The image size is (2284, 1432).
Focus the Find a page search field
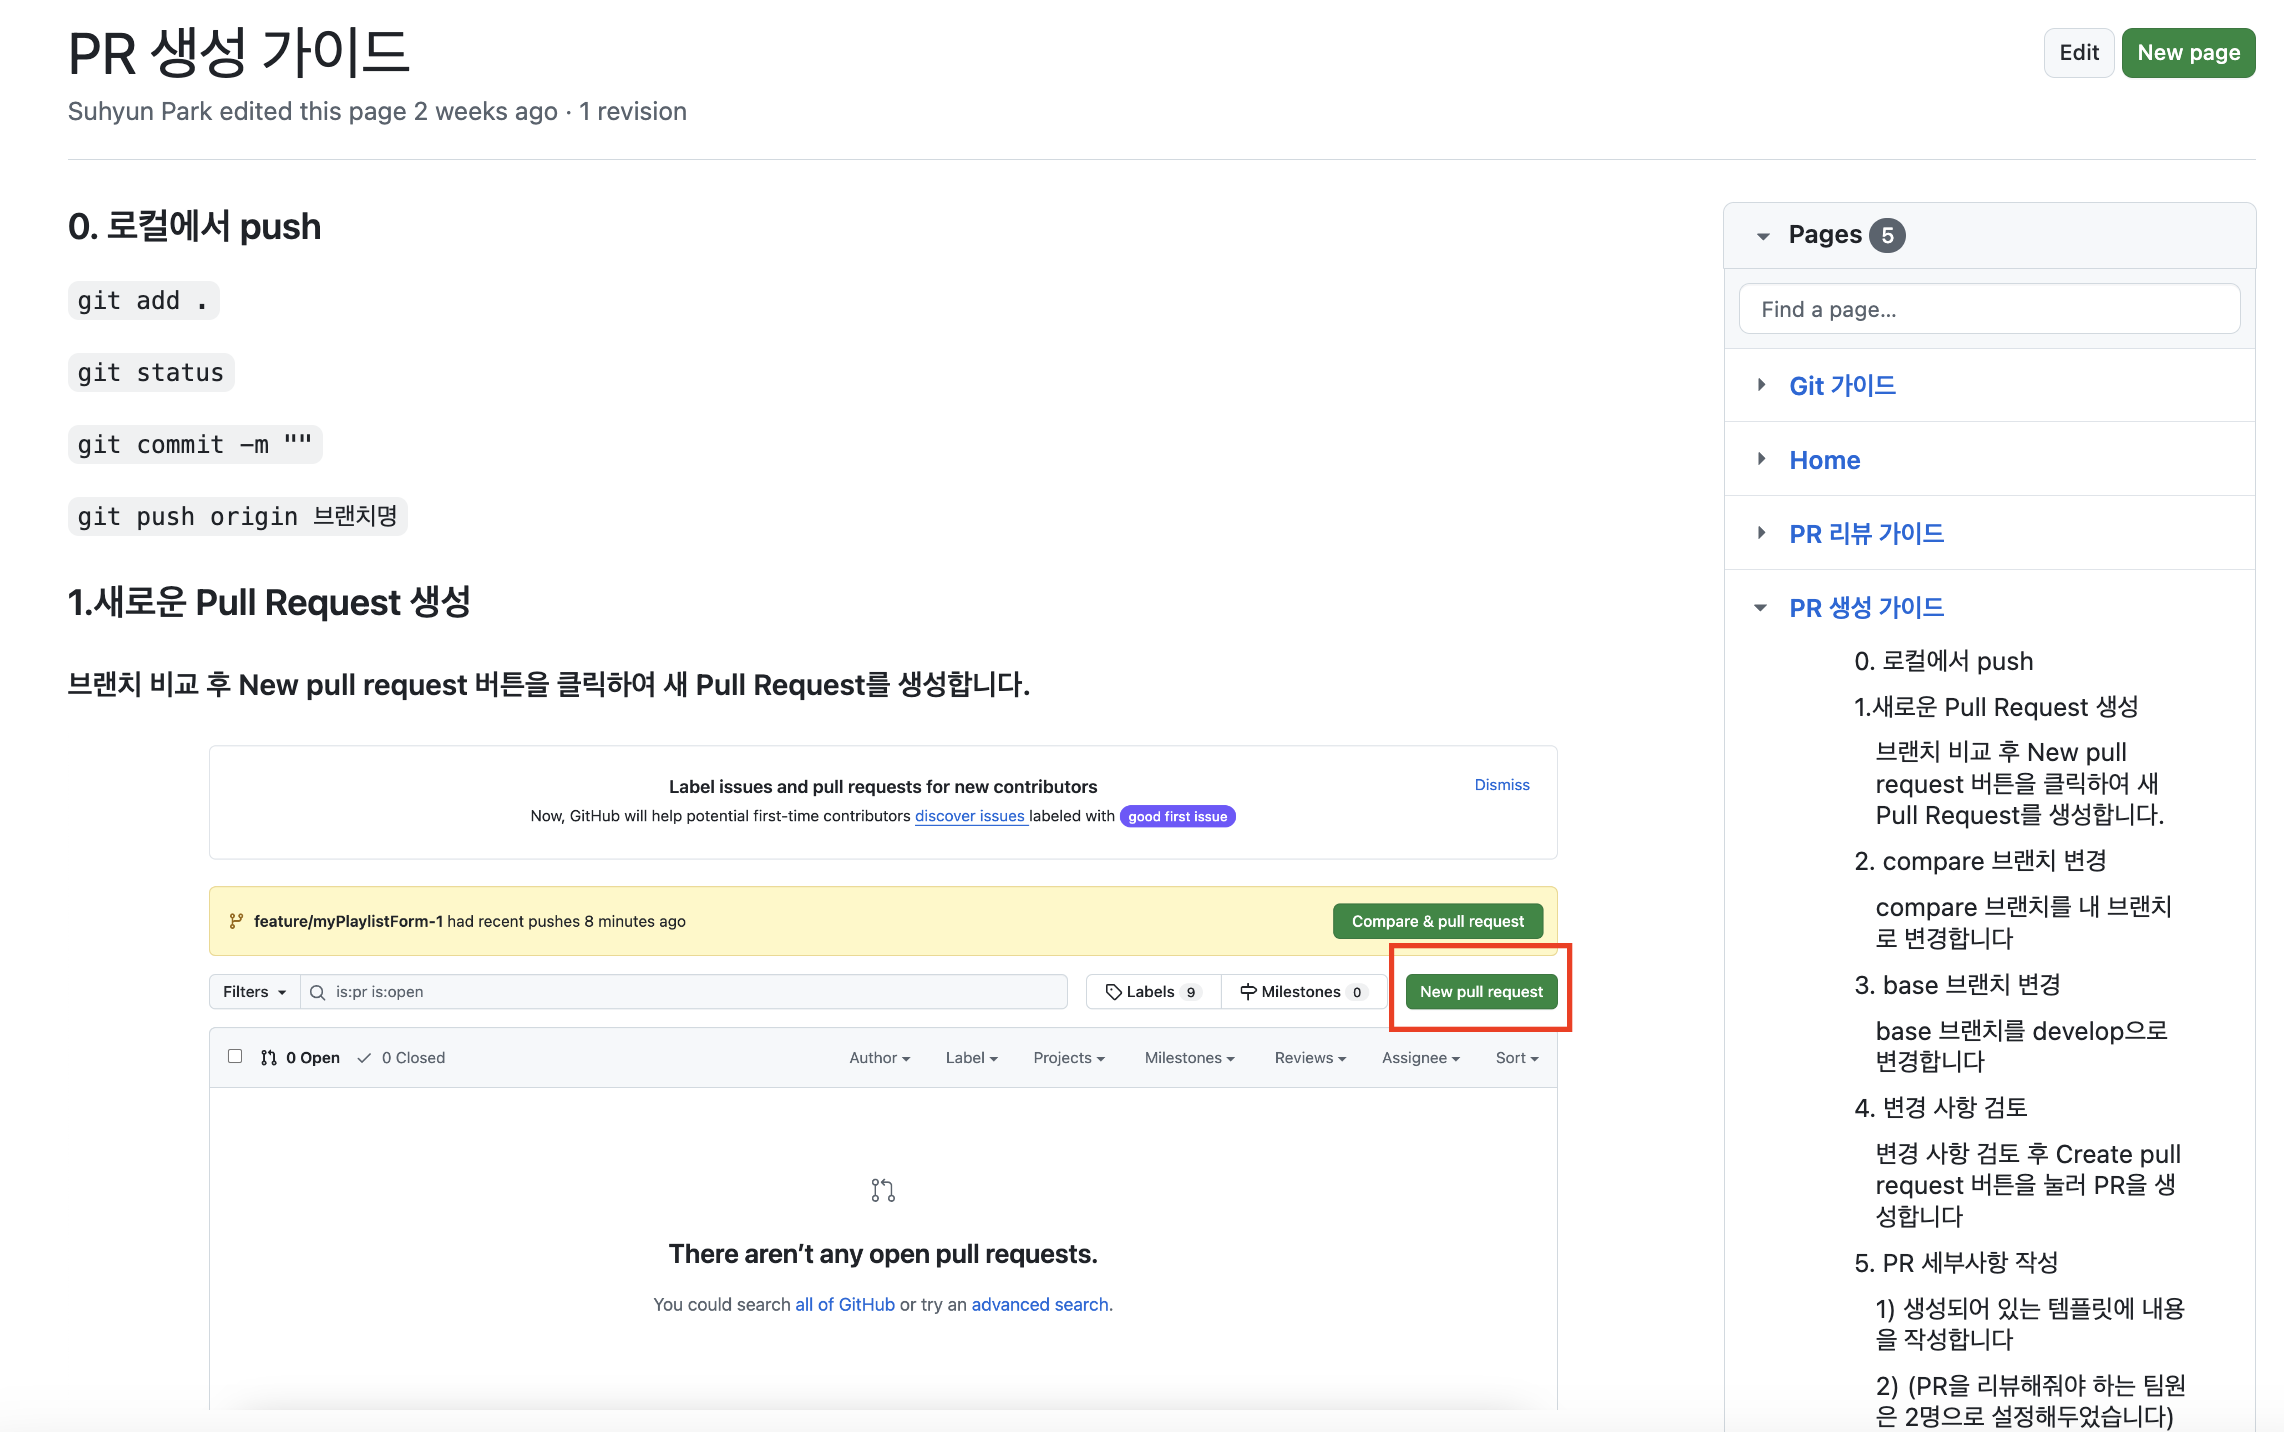pyautogui.click(x=1988, y=309)
